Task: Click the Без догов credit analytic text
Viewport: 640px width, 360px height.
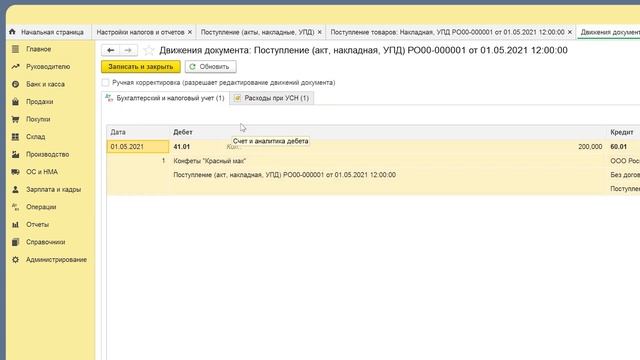Action: point(625,175)
